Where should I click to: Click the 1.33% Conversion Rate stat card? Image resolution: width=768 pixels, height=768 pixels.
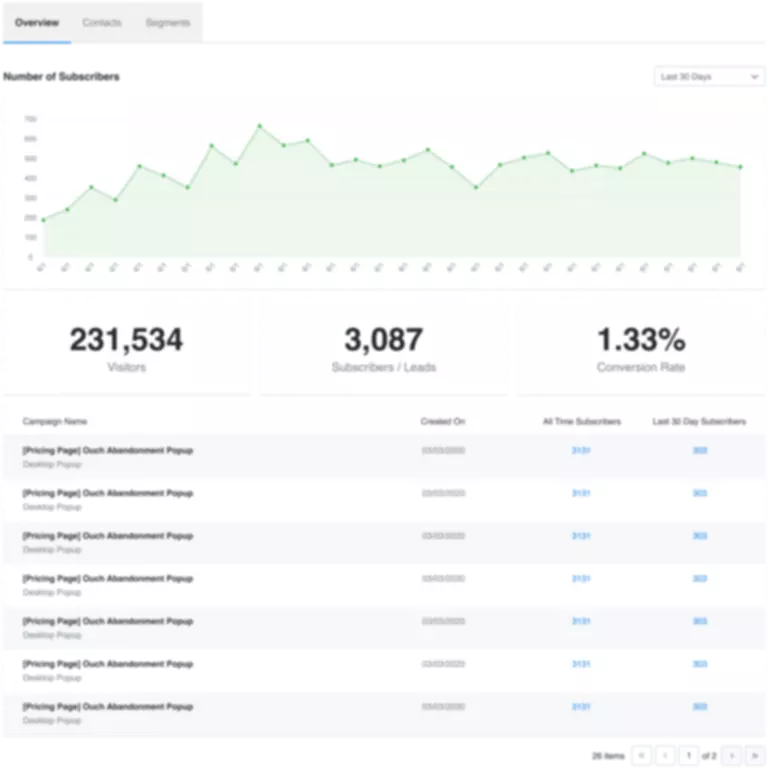pyautogui.click(x=640, y=346)
